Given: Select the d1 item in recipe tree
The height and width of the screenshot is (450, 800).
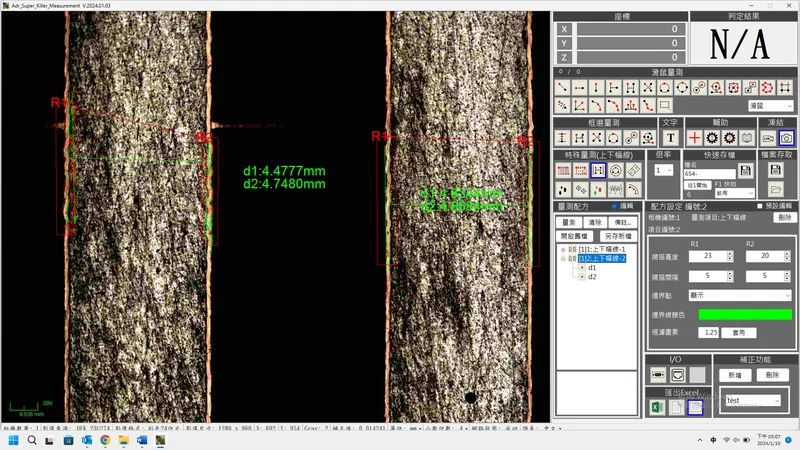Looking at the screenshot, I should click(x=592, y=268).
